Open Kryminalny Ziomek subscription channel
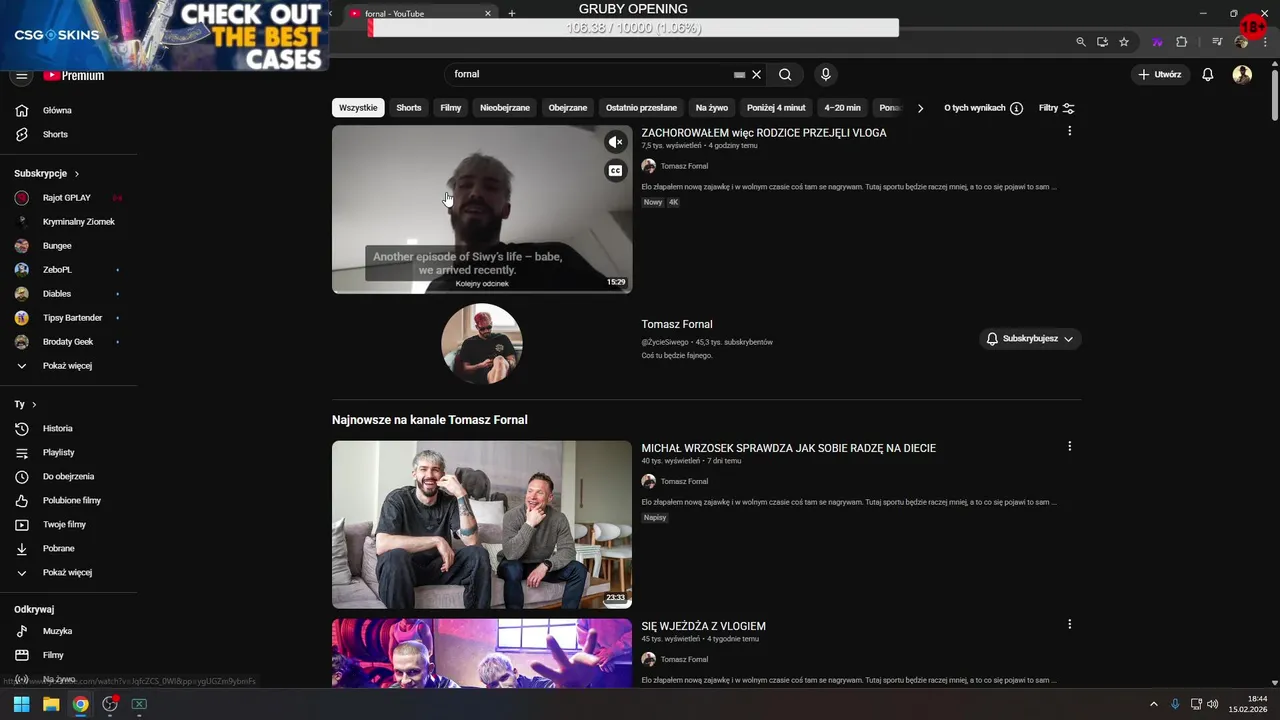The image size is (1280, 720). [x=68, y=222]
